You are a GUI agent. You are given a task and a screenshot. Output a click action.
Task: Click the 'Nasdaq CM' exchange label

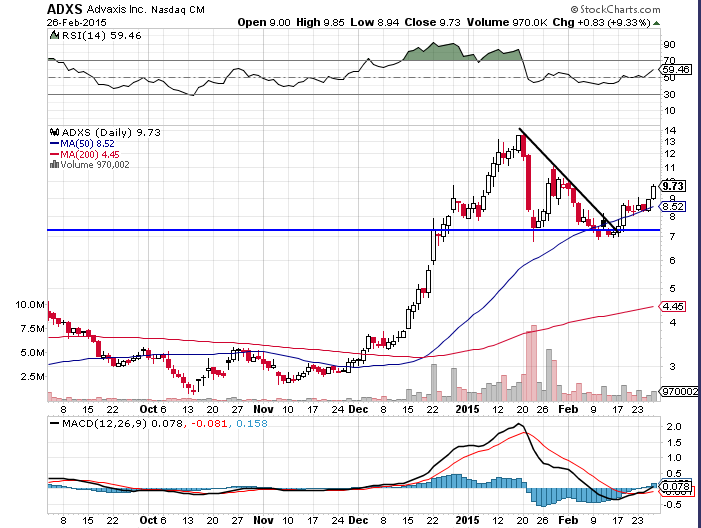tap(177, 9)
